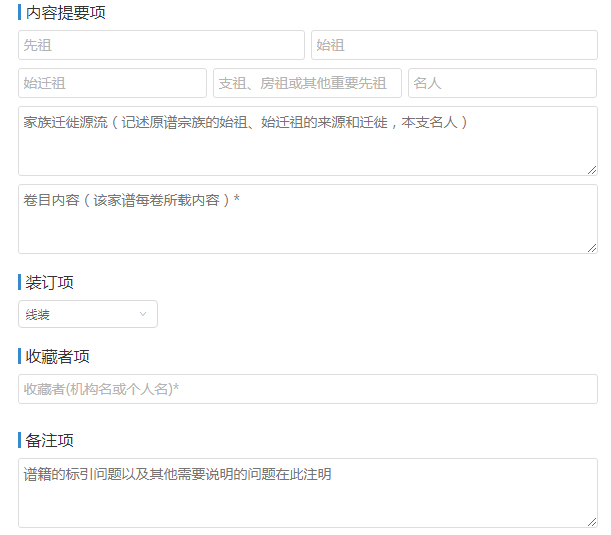Screen dimensions: 611x535
Task: Click the 卷目内容 text area
Action: pyautogui.click(x=307, y=219)
